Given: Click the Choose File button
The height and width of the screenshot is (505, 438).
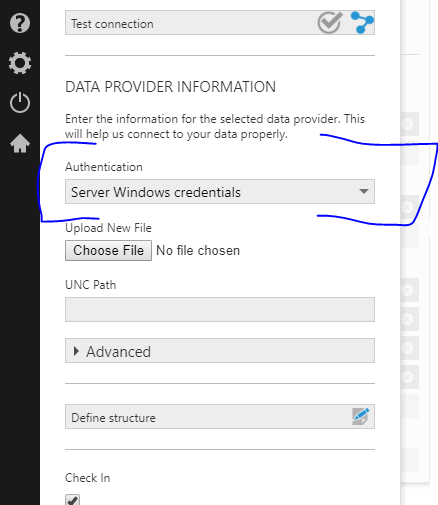Looking at the screenshot, I should click(x=108, y=250).
